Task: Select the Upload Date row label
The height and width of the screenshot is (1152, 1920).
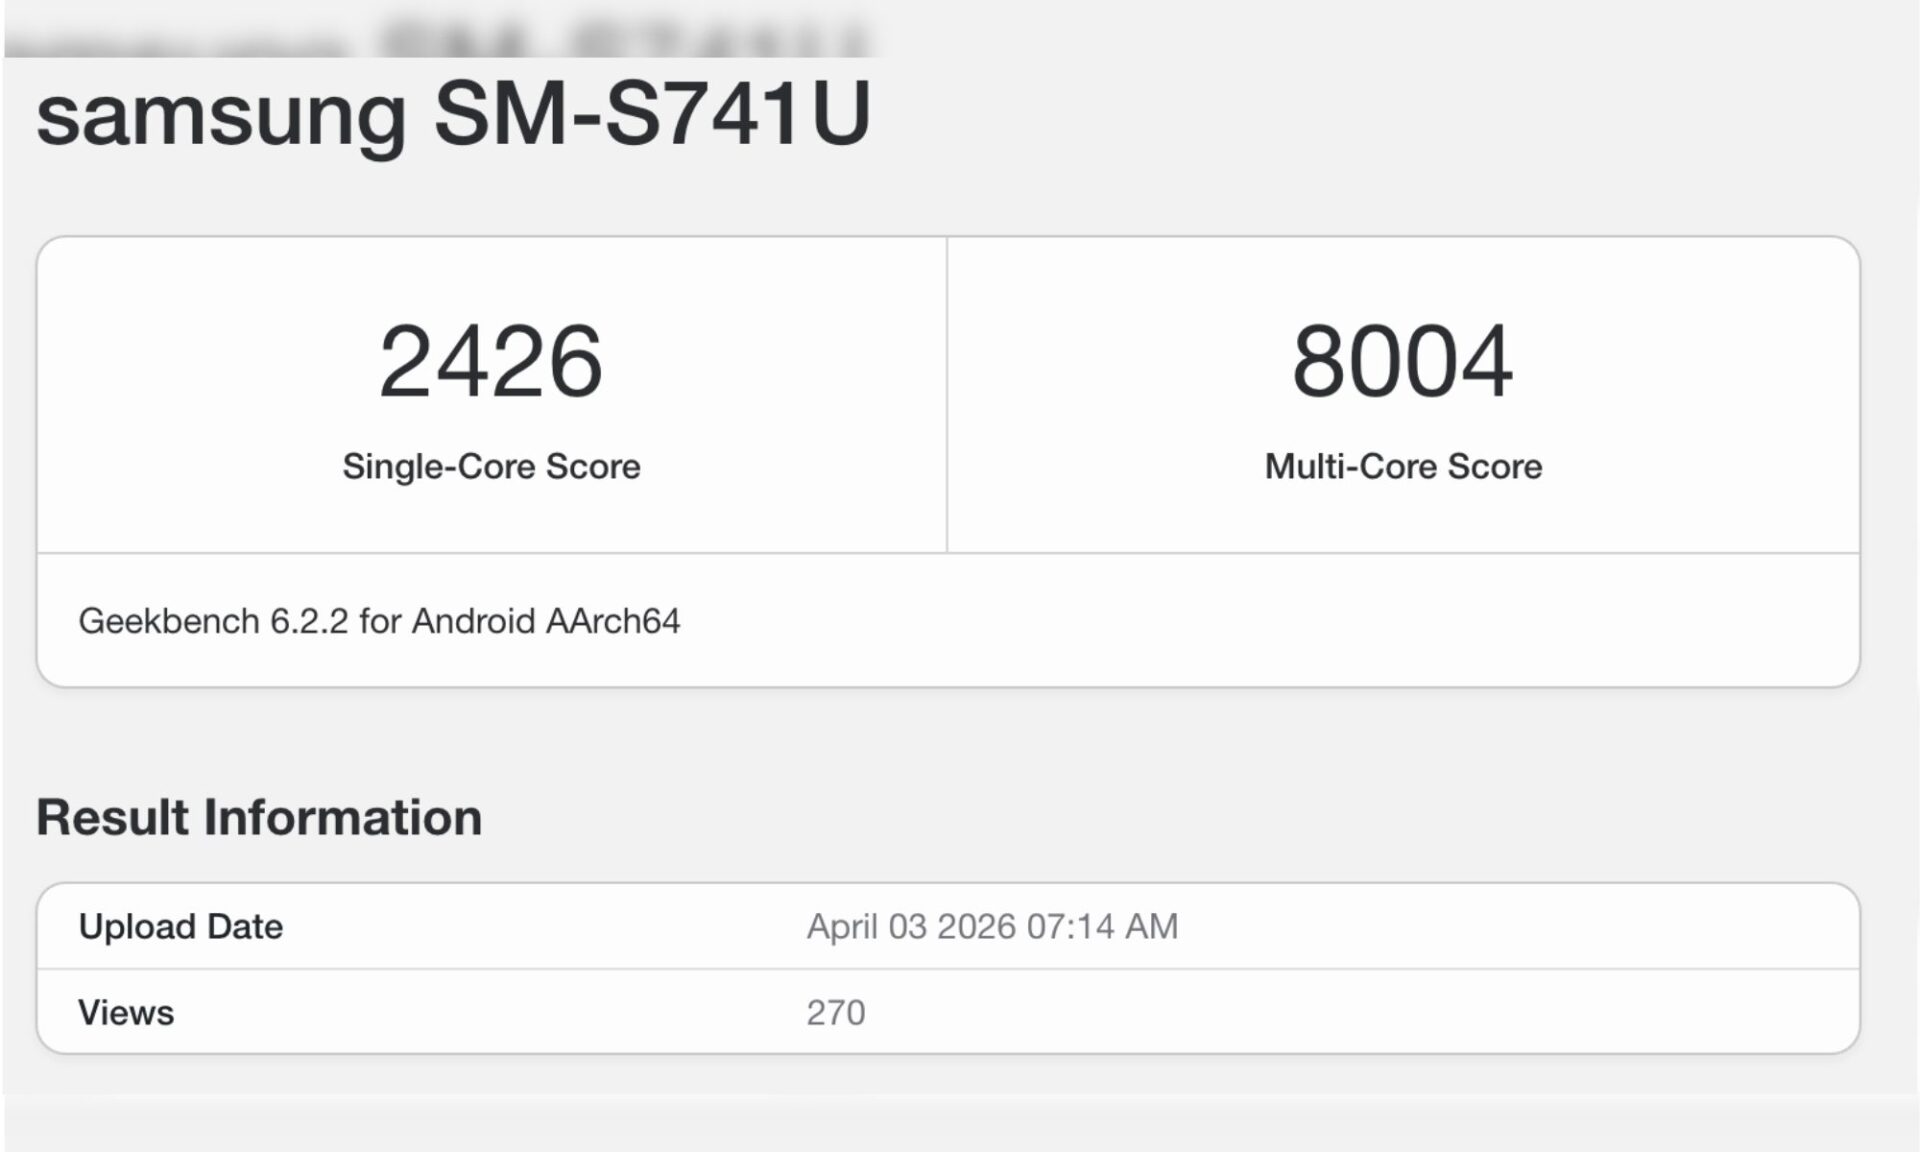Action: tap(181, 926)
